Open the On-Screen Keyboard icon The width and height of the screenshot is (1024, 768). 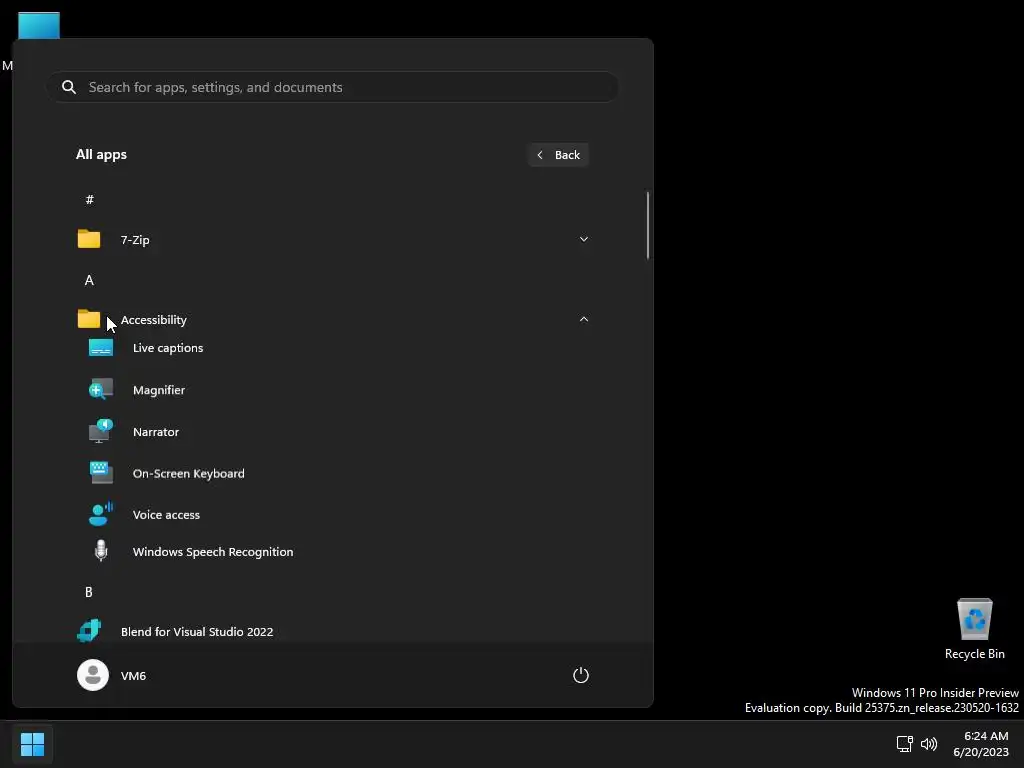[101, 473]
